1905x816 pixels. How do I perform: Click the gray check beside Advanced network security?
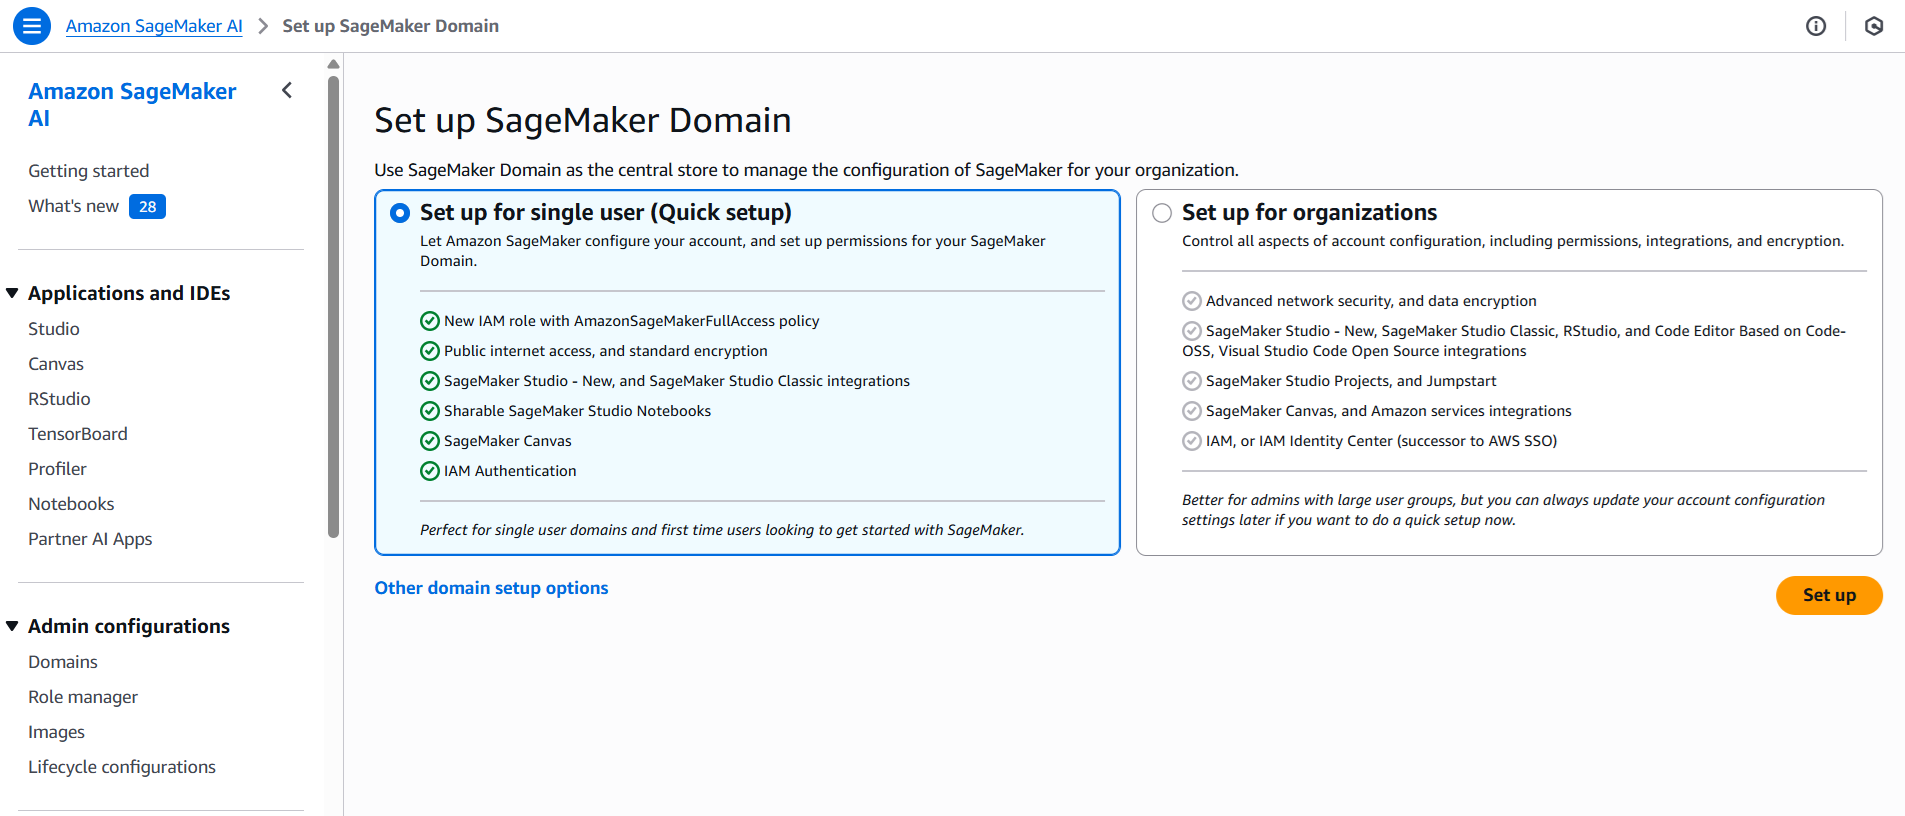pyautogui.click(x=1192, y=301)
